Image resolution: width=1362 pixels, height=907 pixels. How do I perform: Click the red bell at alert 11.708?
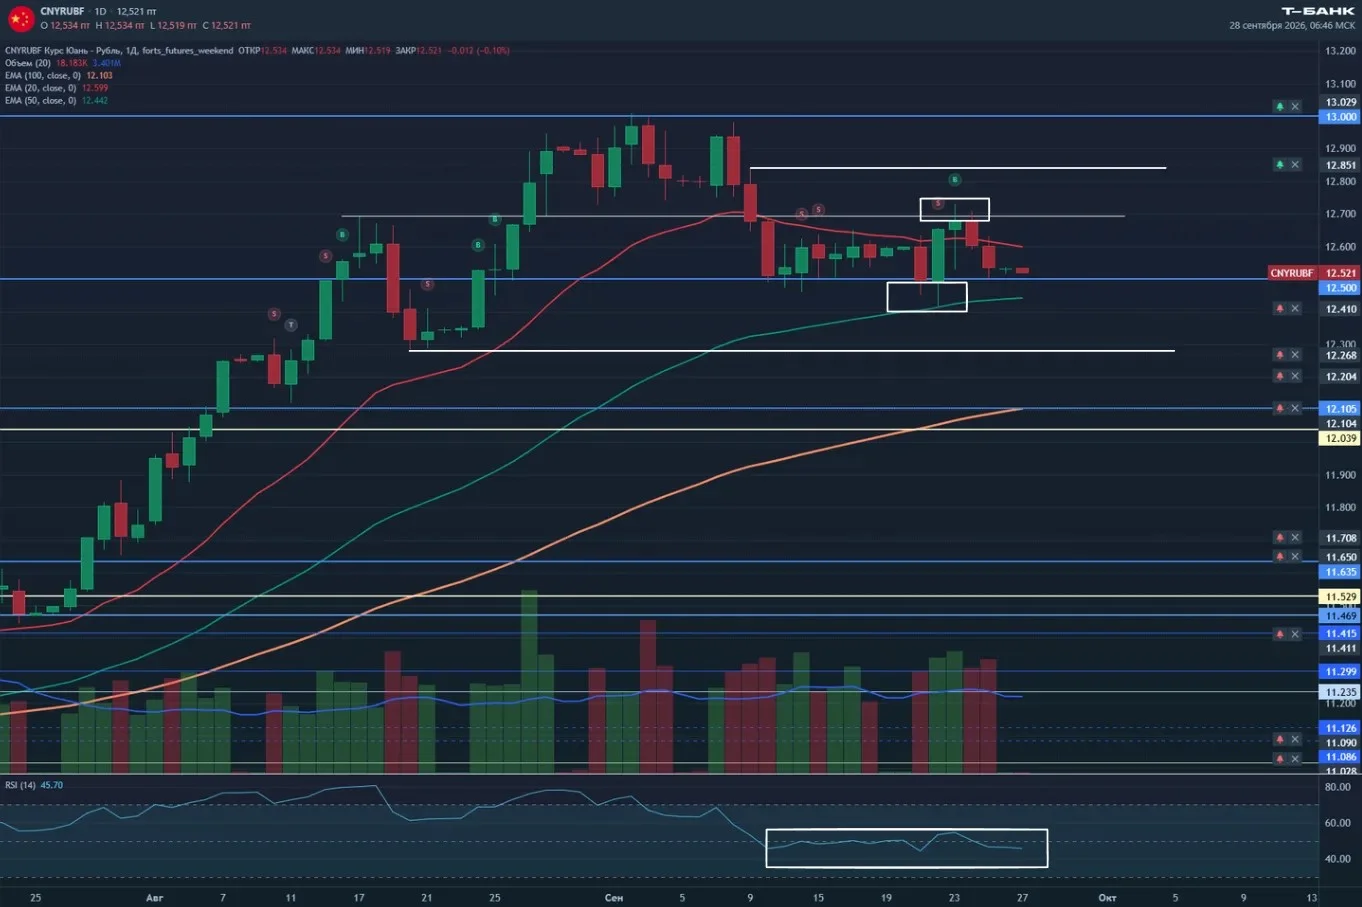coord(1280,537)
